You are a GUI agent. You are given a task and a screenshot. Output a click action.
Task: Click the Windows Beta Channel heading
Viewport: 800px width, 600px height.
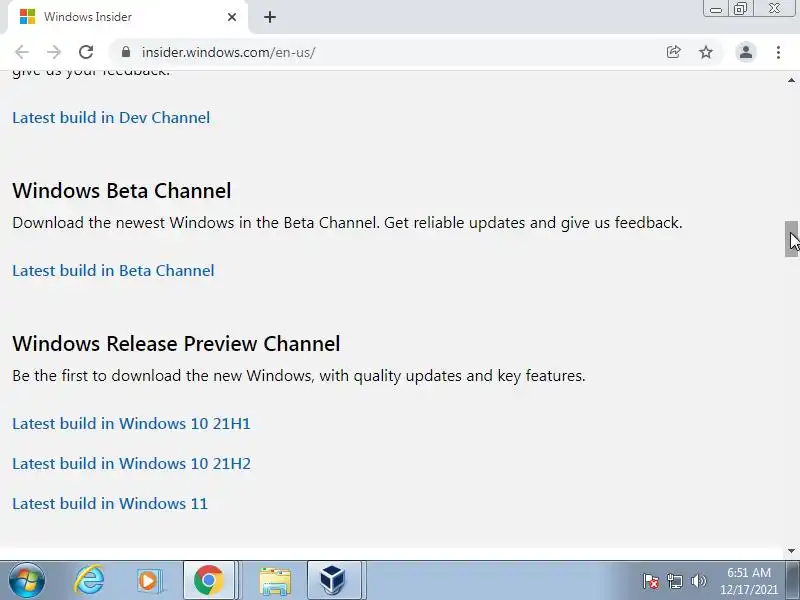tap(122, 191)
